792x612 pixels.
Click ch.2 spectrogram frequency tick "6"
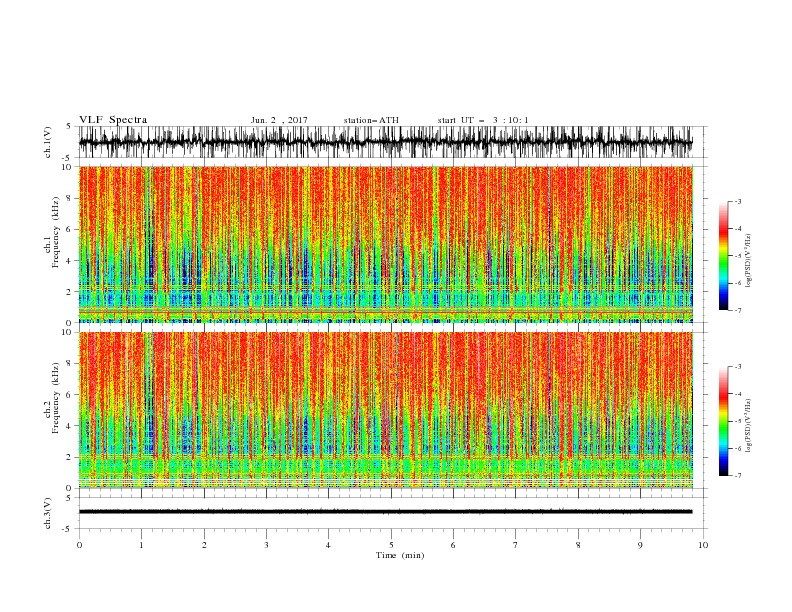pos(70,395)
